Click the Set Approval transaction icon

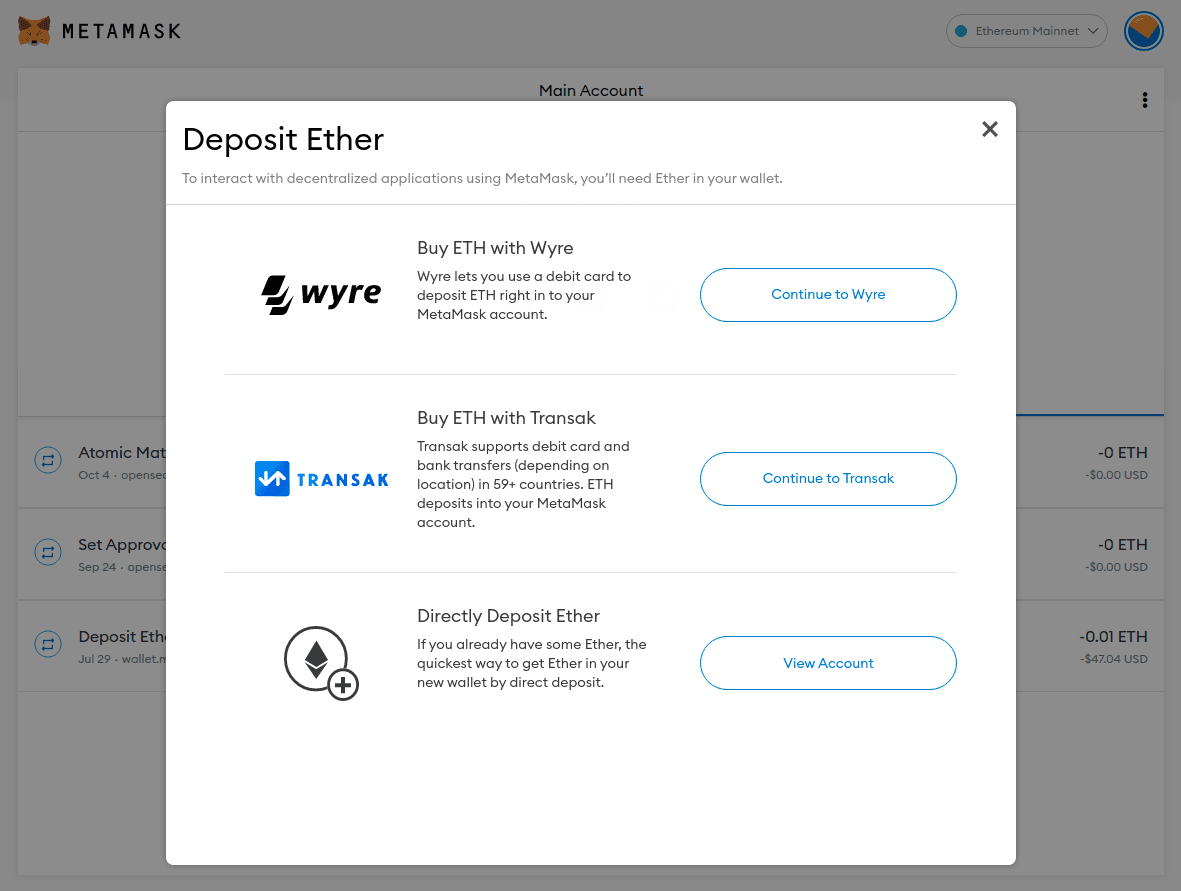click(48, 552)
